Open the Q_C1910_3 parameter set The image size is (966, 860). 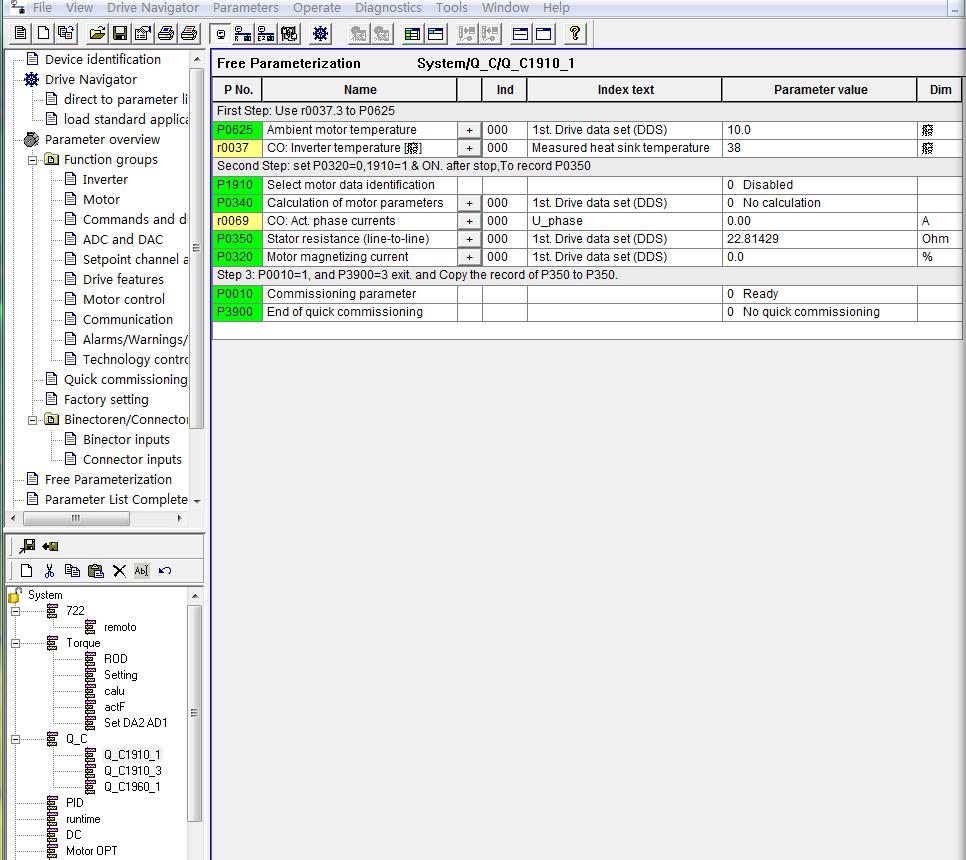point(132,771)
